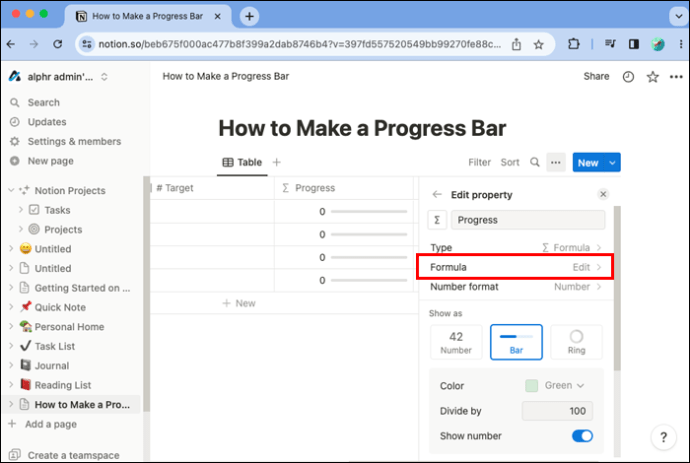Click Share in the Notion top bar

click(x=596, y=77)
